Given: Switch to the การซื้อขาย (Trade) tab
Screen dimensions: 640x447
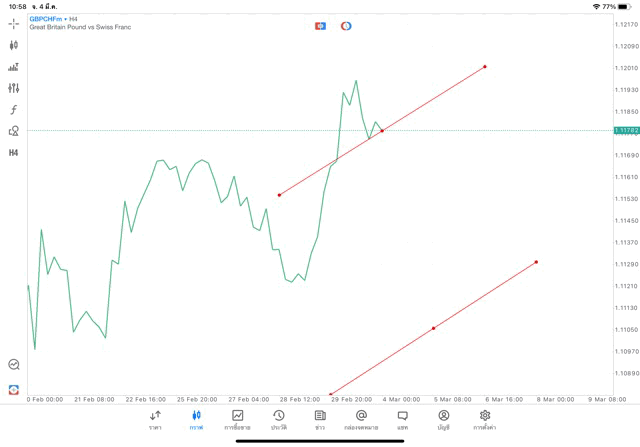Looking at the screenshot, I should point(237,419).
